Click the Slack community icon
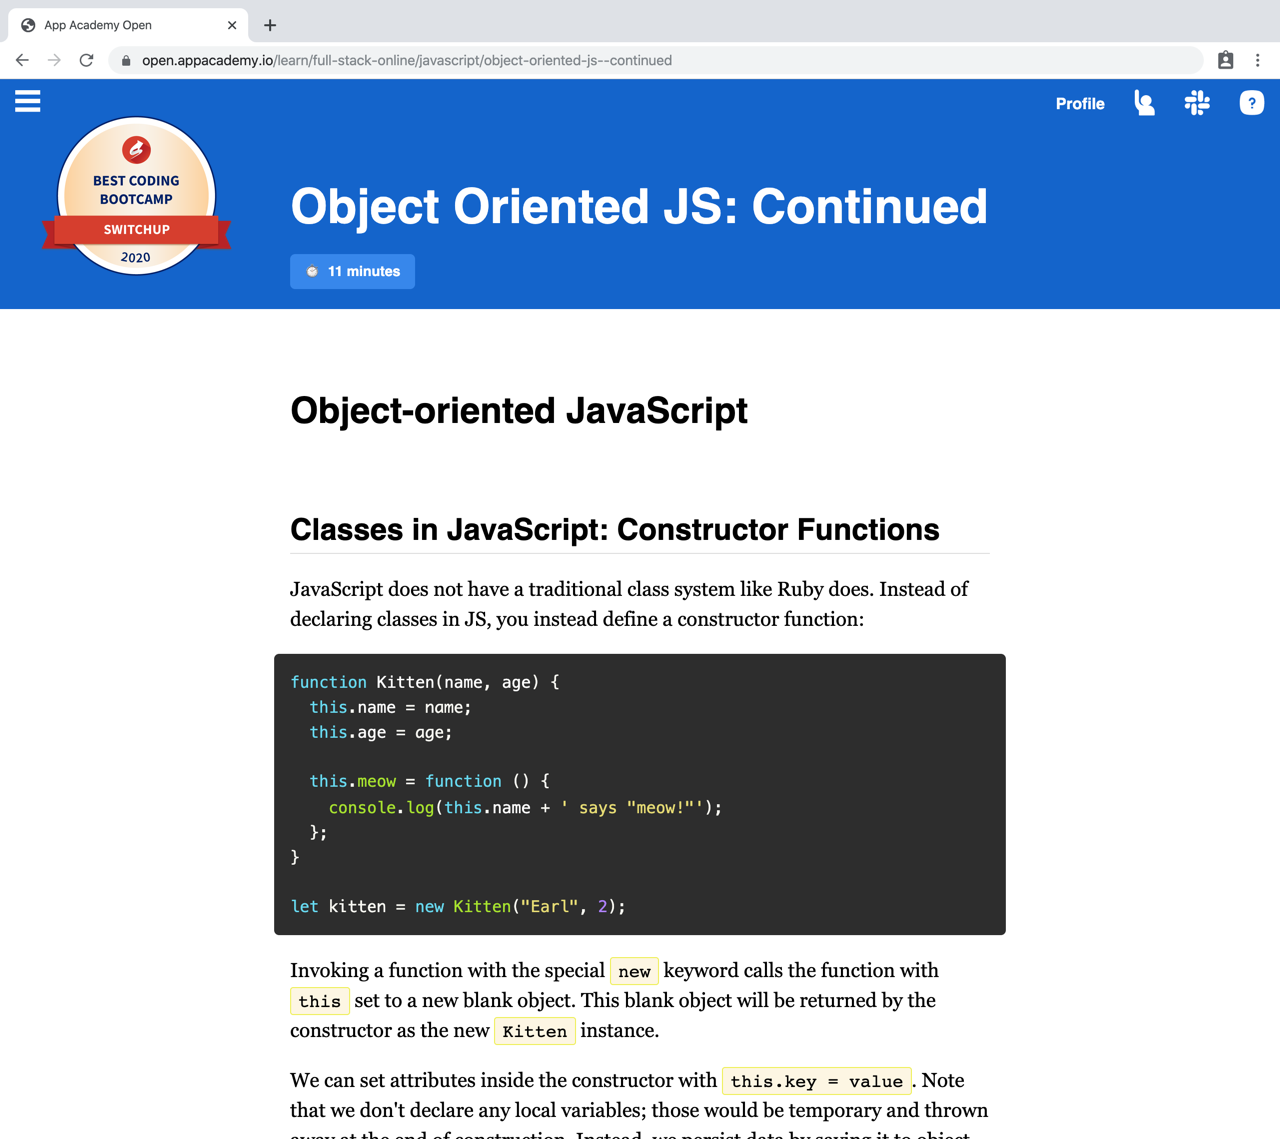Screen dimensions: 1280x1139 point(1197,103)
